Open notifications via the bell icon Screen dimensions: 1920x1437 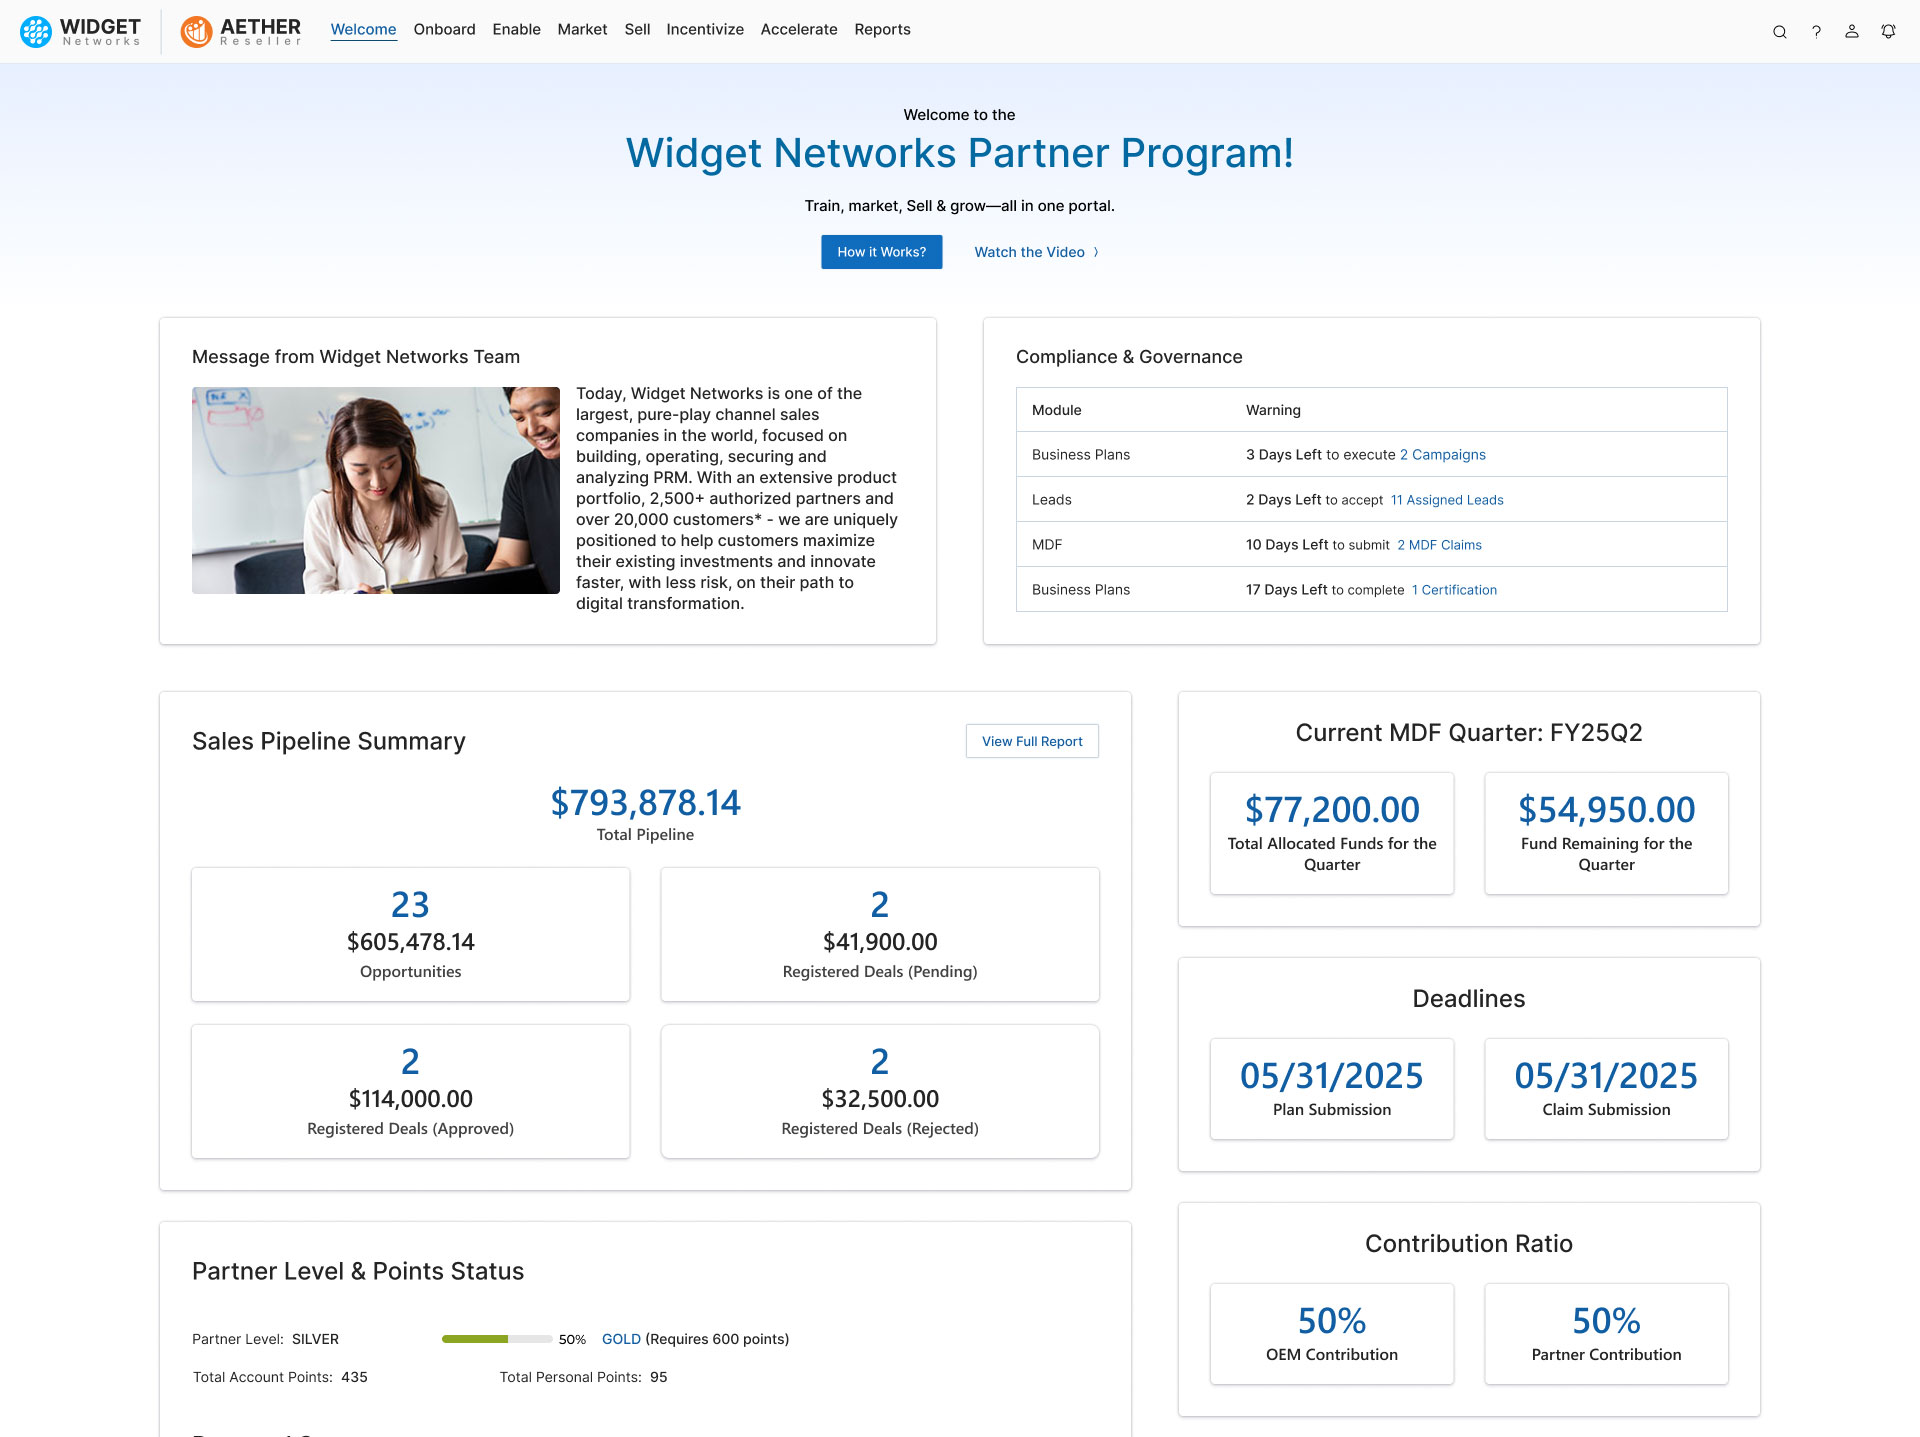pos(1887,31)
